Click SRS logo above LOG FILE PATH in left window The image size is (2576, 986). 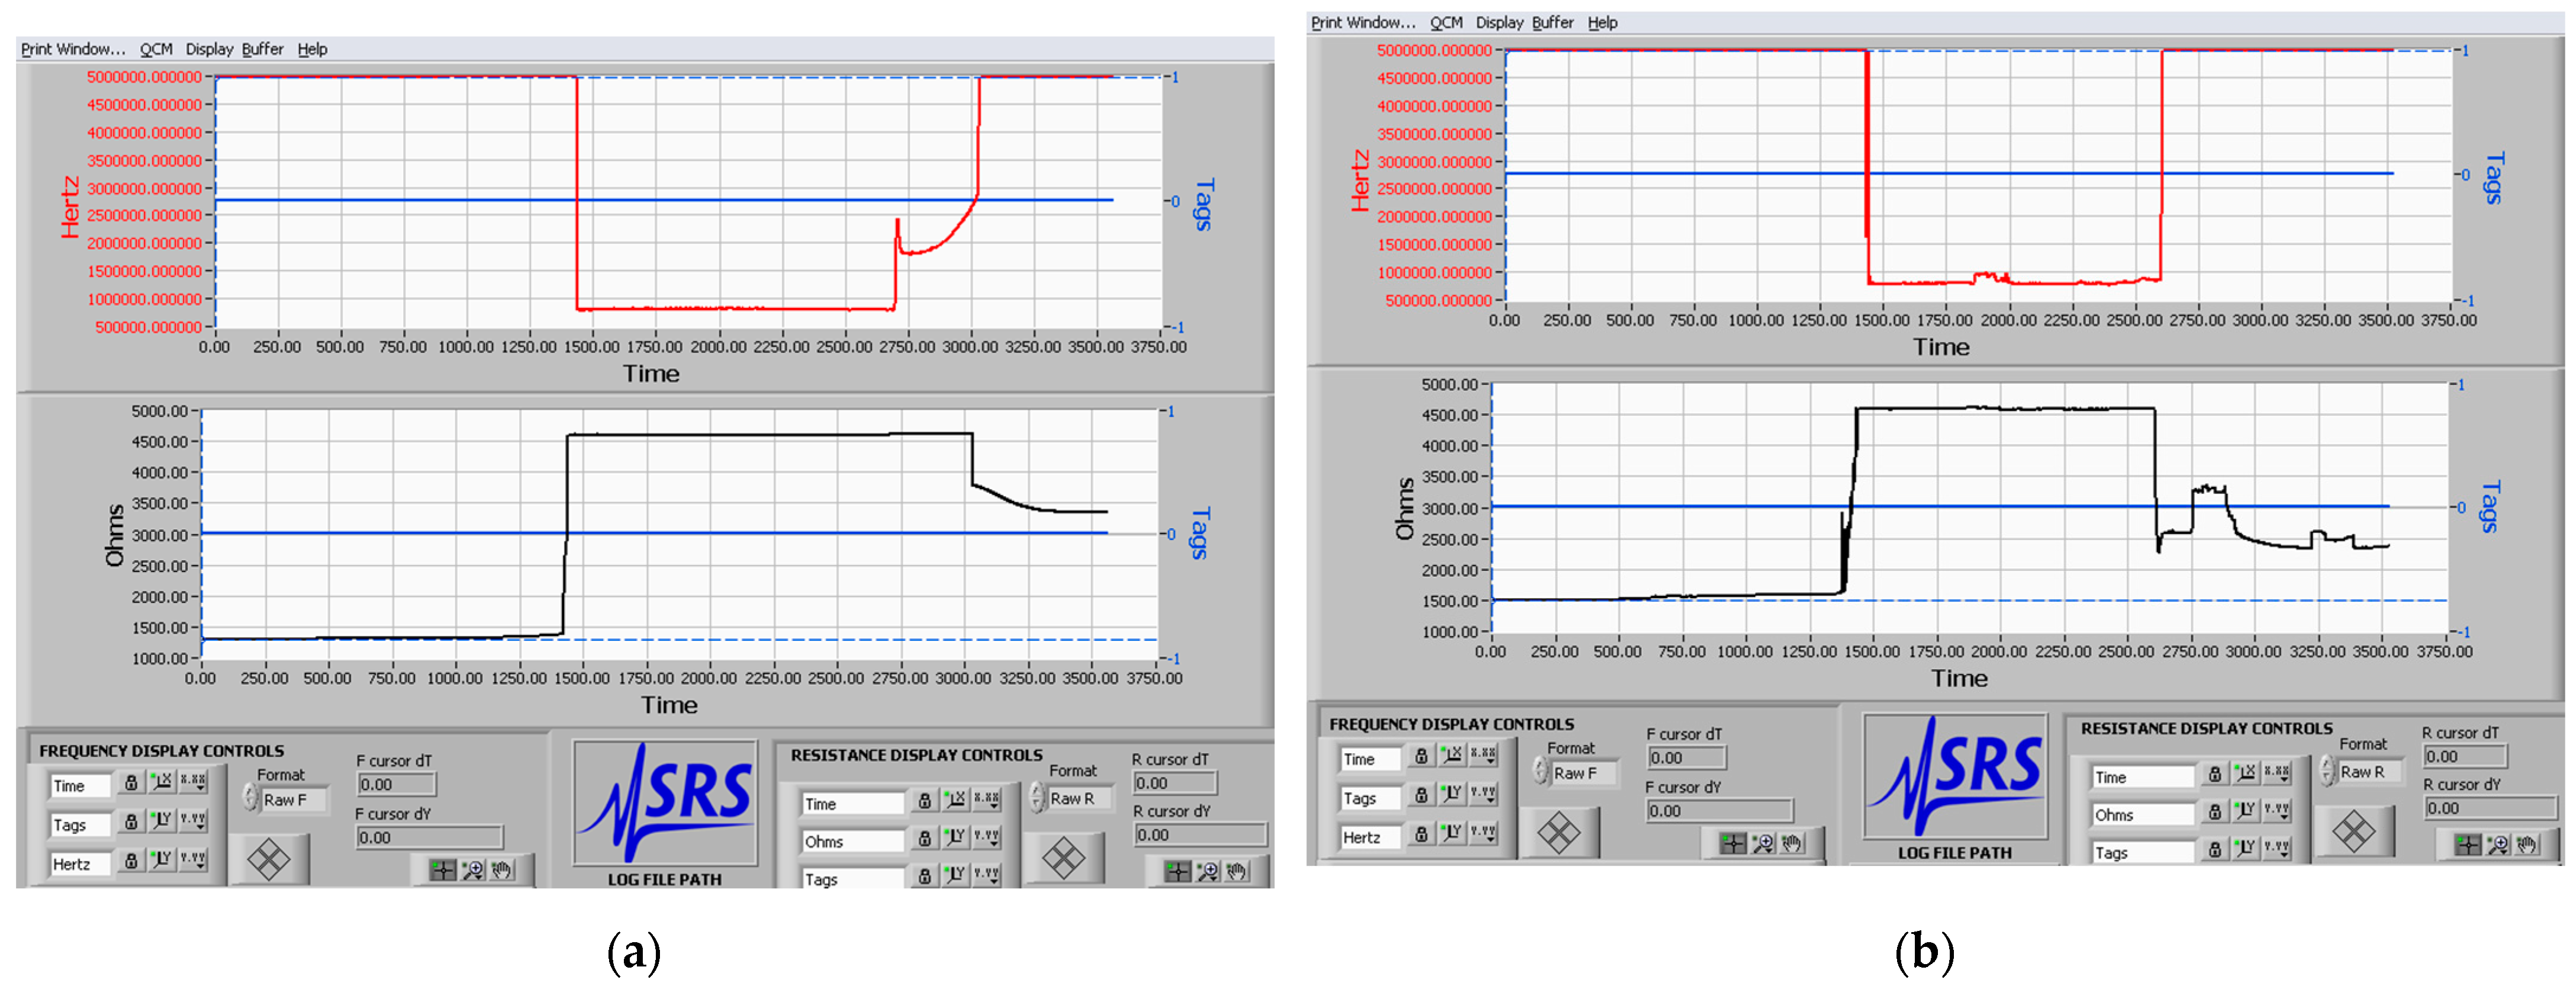click(x=665, y=802)
